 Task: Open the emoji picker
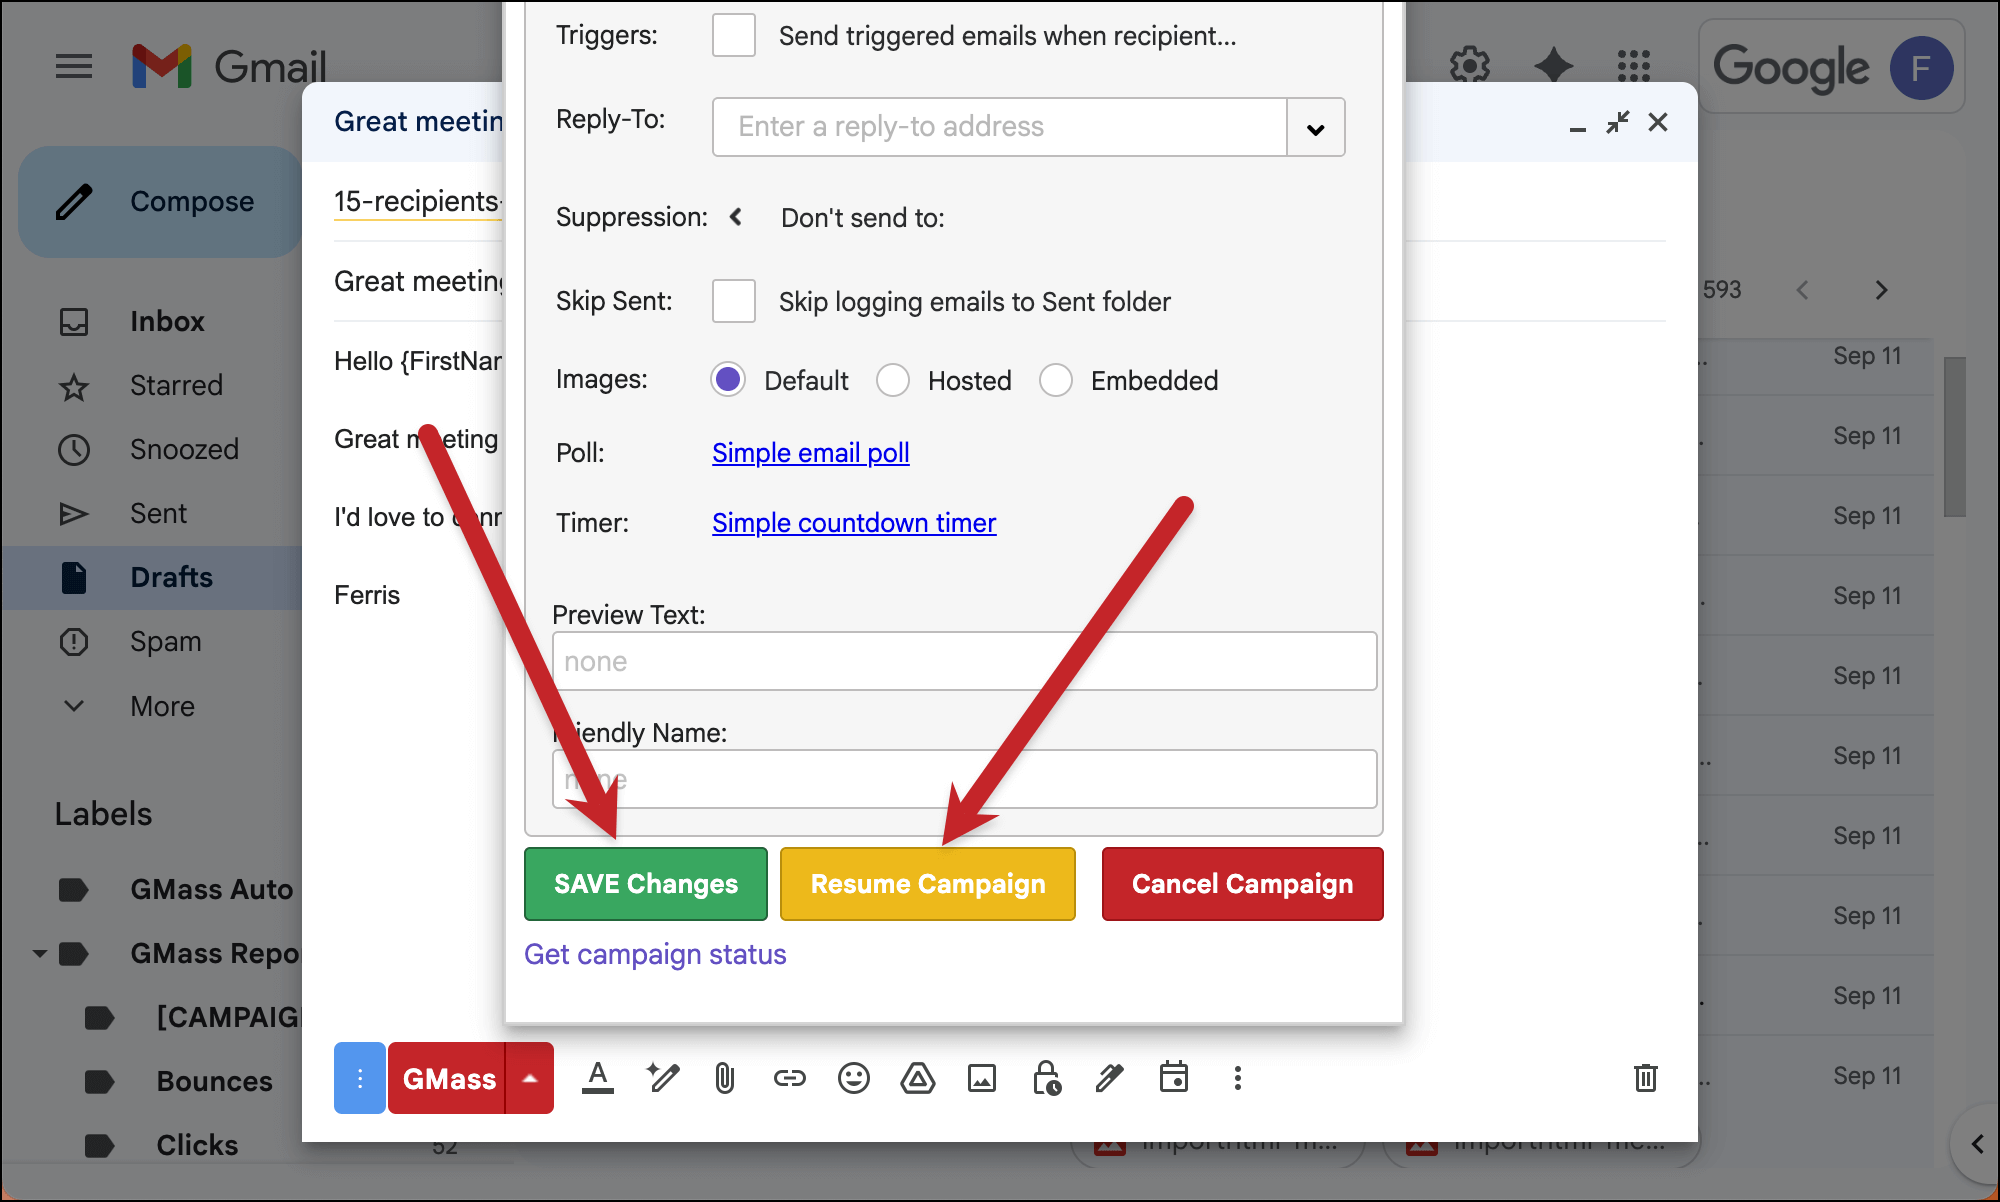point(853,1078)
